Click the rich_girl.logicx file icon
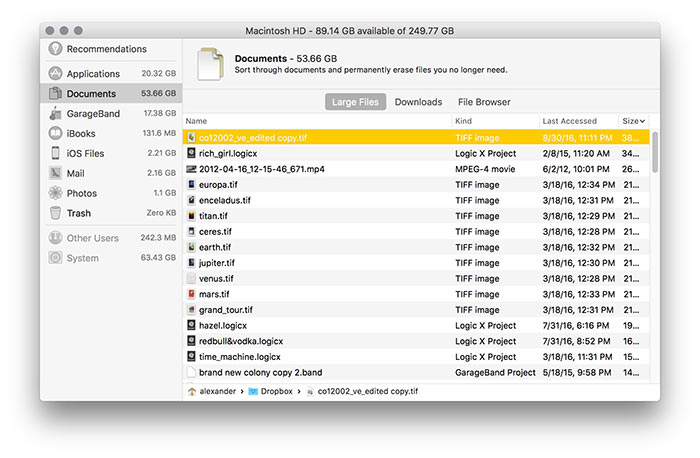700x458 pixels. [x=192, y=153]
